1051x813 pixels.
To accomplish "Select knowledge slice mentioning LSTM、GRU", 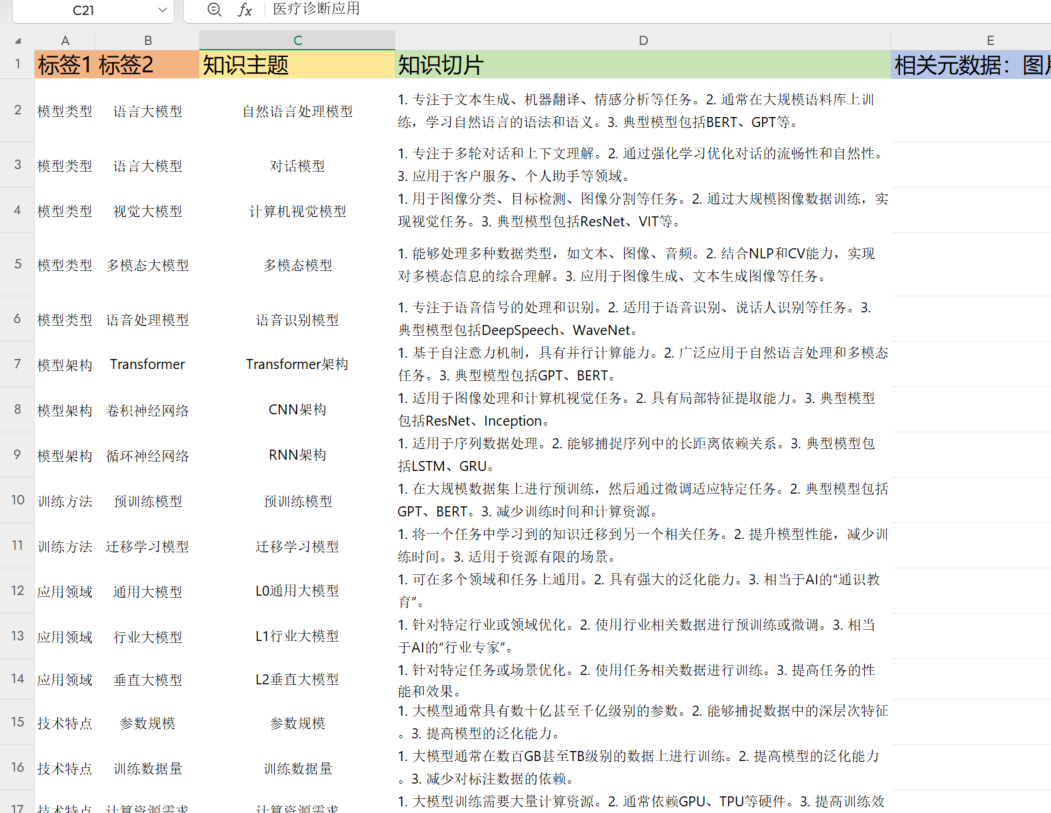I will 643,455.
